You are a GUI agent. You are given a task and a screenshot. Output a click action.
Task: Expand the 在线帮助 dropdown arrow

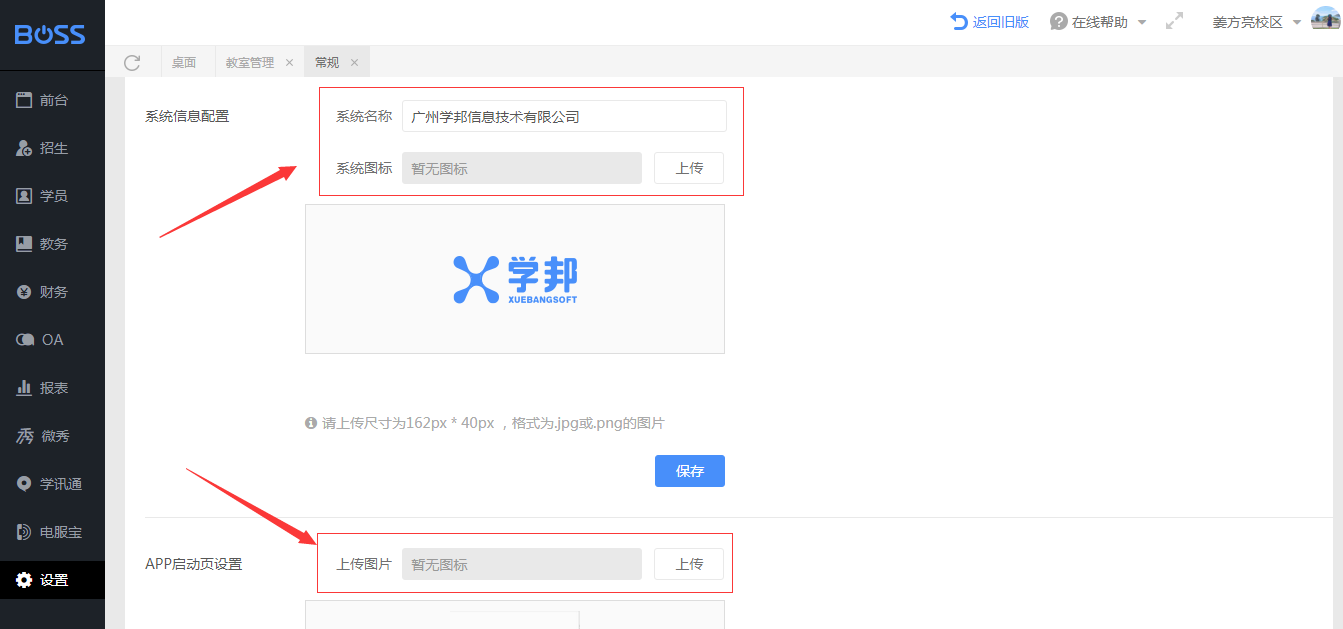coord(1142,22)
